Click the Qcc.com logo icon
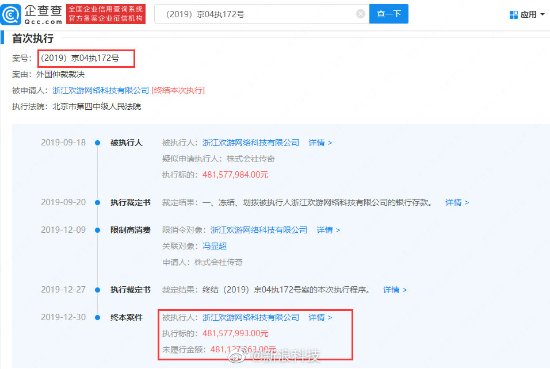 [11, 14]
